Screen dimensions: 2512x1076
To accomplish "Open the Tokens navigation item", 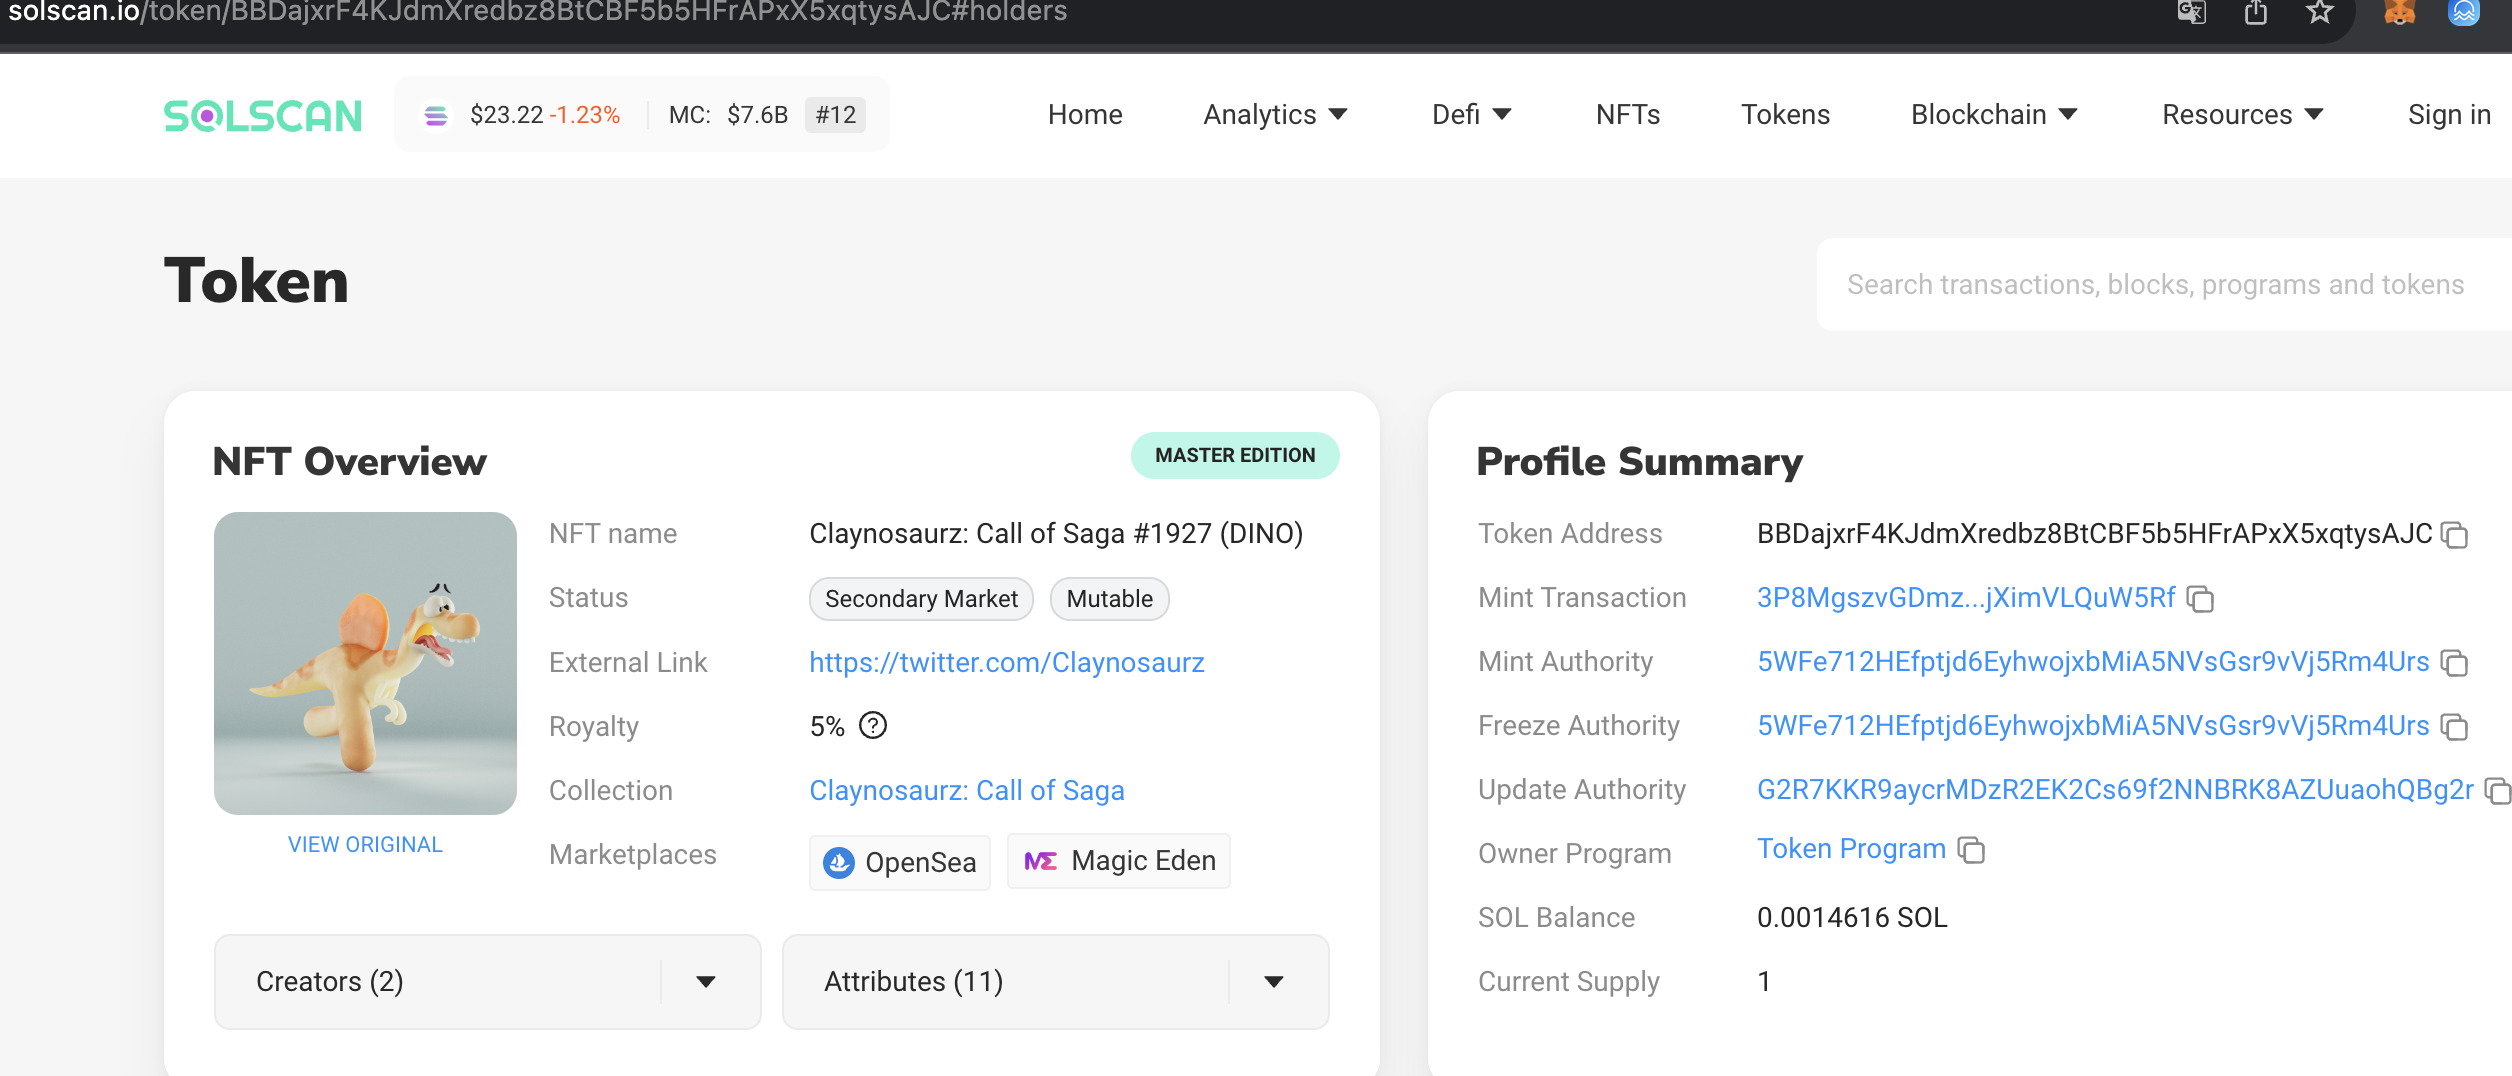I will [1785, 115].
